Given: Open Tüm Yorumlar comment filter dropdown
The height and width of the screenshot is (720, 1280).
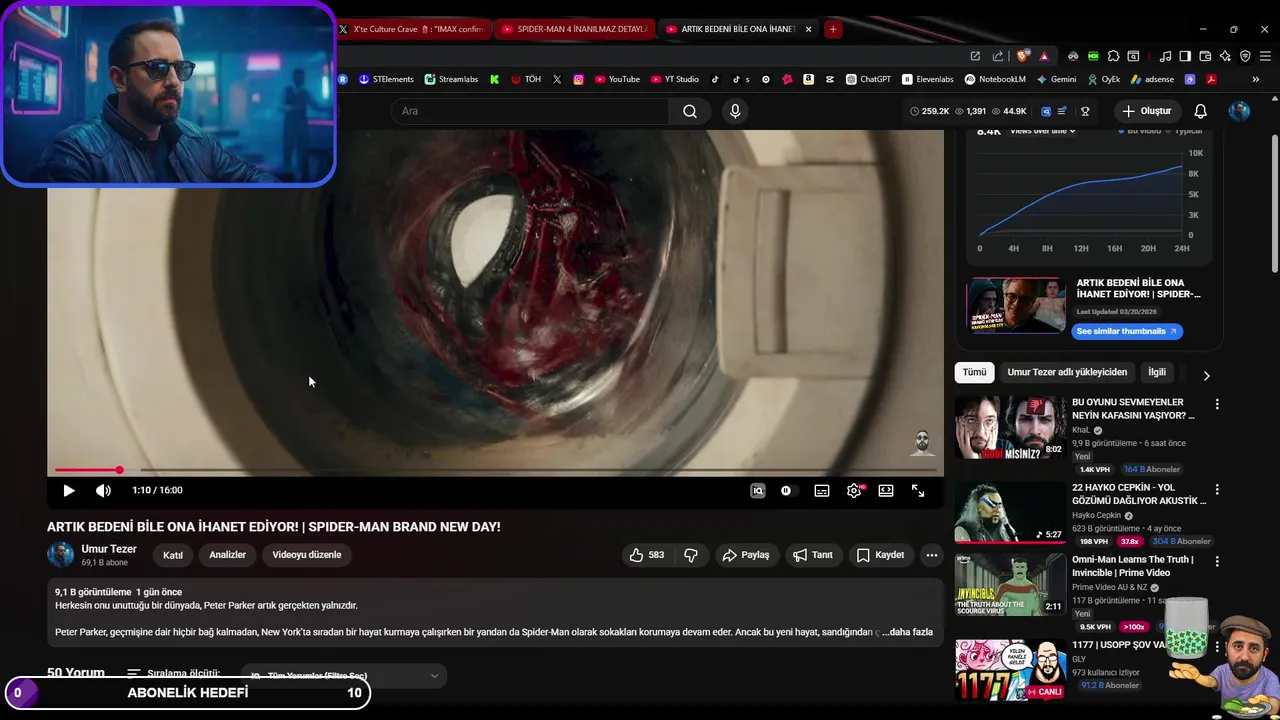Looking at the screenshot, I should (343, 676).
